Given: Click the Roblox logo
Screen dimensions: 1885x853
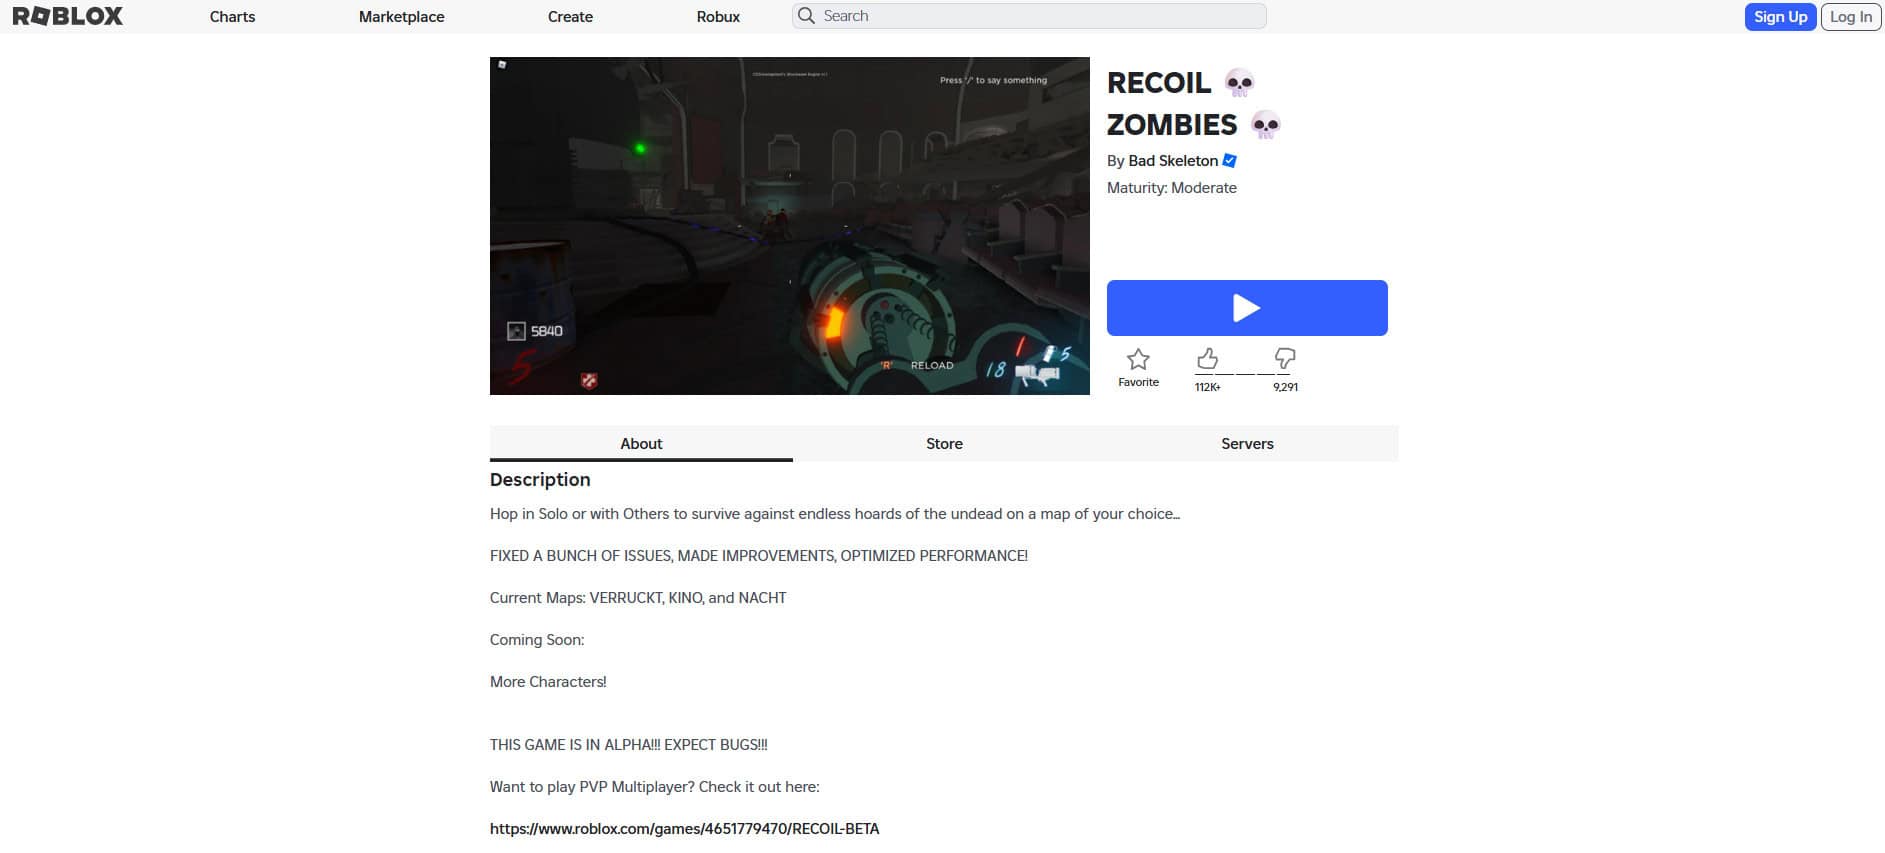Looking at the screenshot, I should click(67, 16).
